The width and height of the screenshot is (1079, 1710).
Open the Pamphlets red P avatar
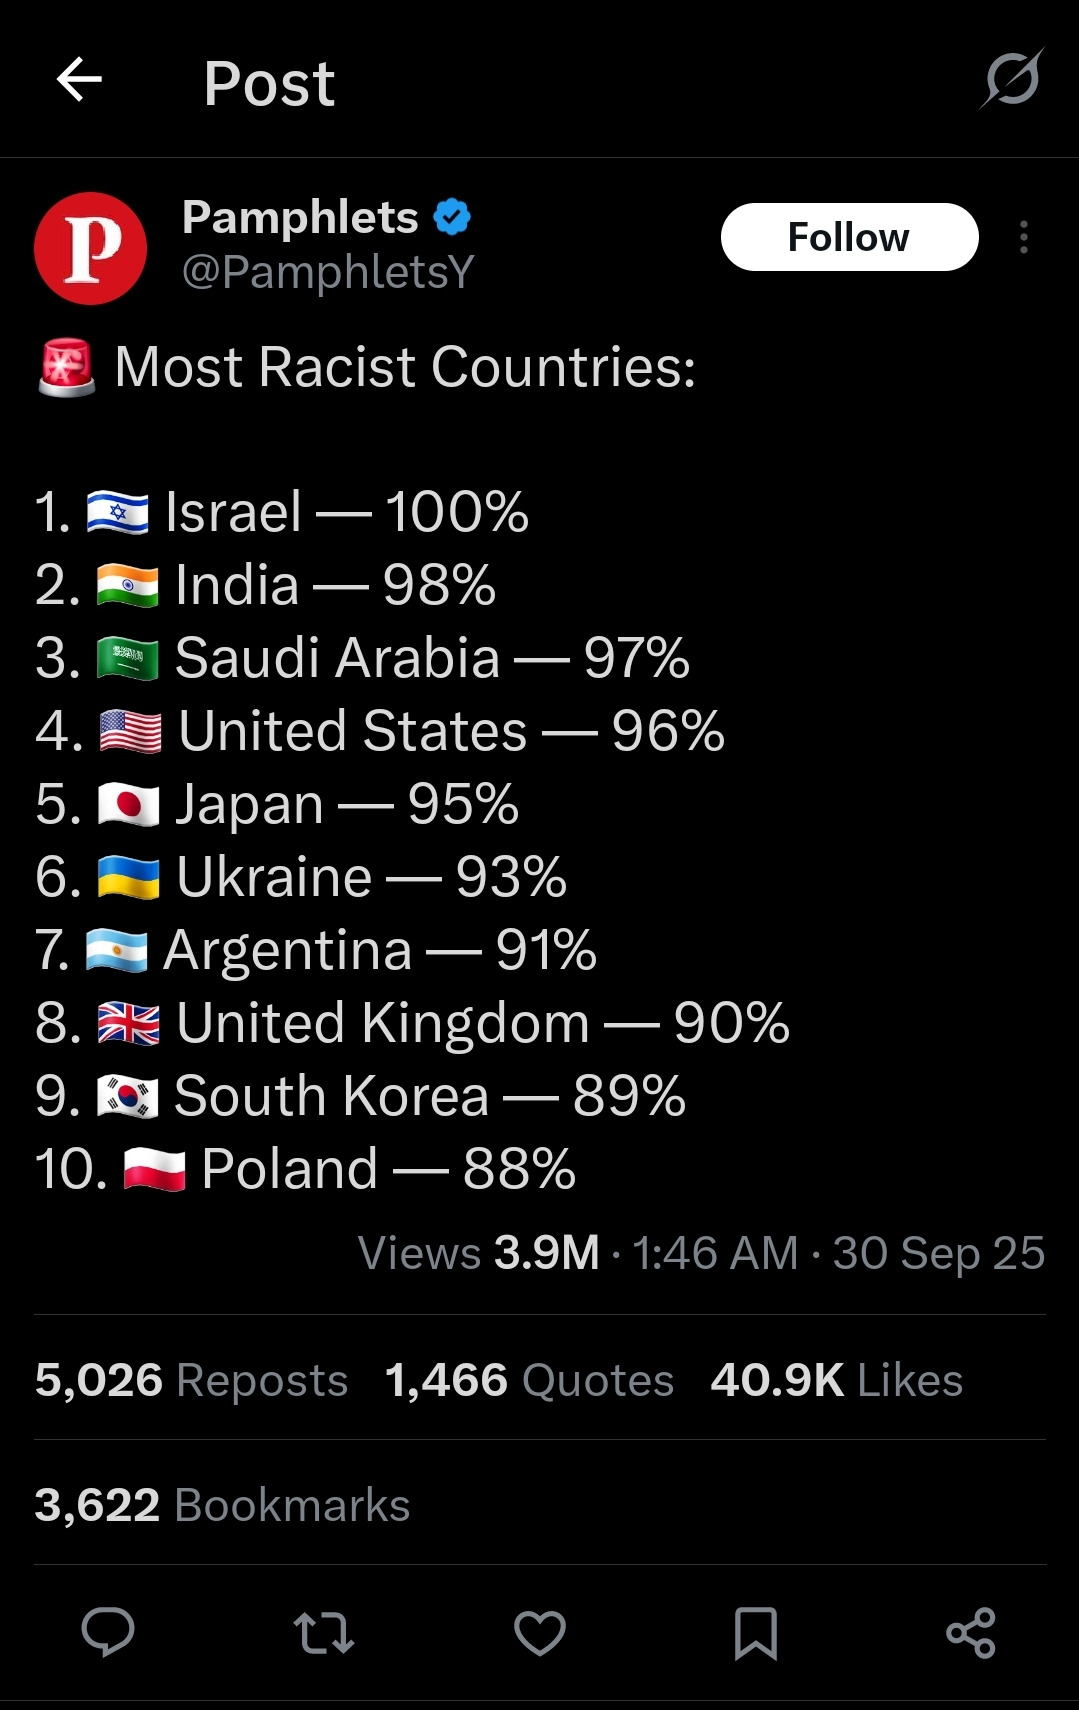tap(90, 248)
